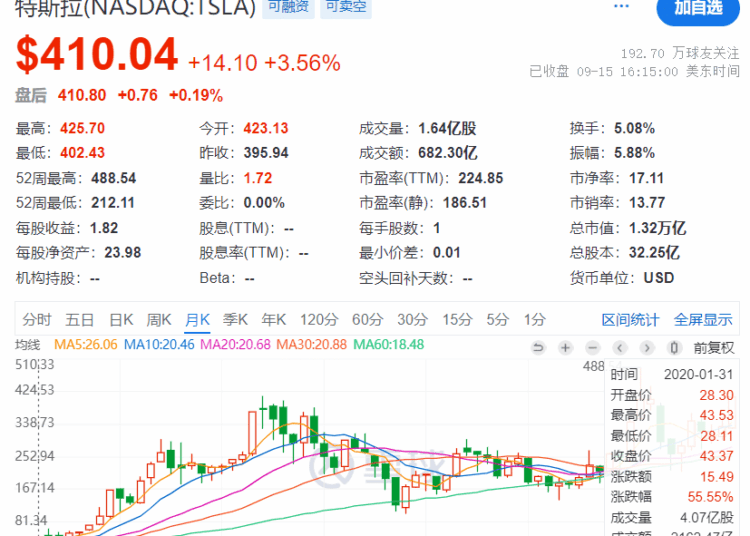Switch to 15分 chart tab
750x536 pixels.
(x=457, y=319)
